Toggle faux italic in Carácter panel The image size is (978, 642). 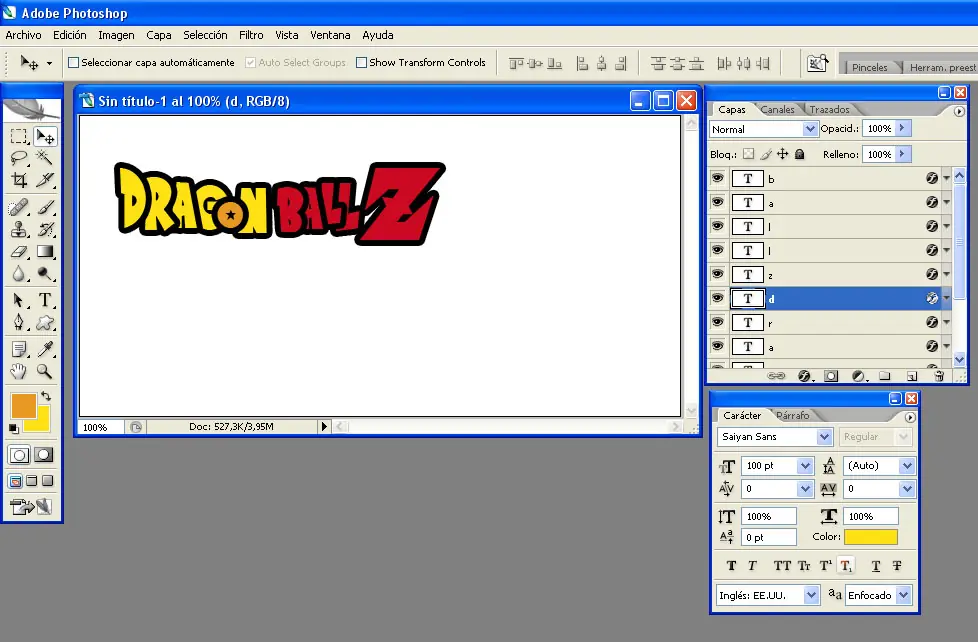[752, 566]
